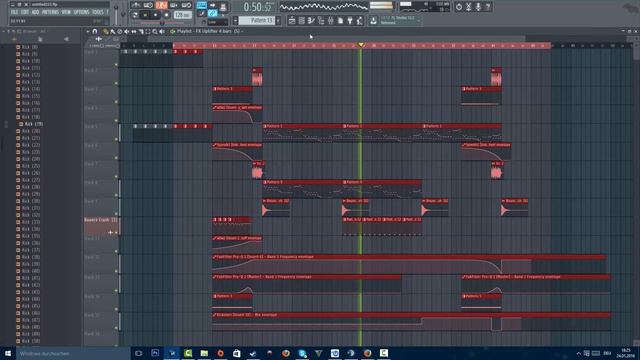Toggle the metronome icon
Screen dimensions: 640x360
(x=136, y=5)
